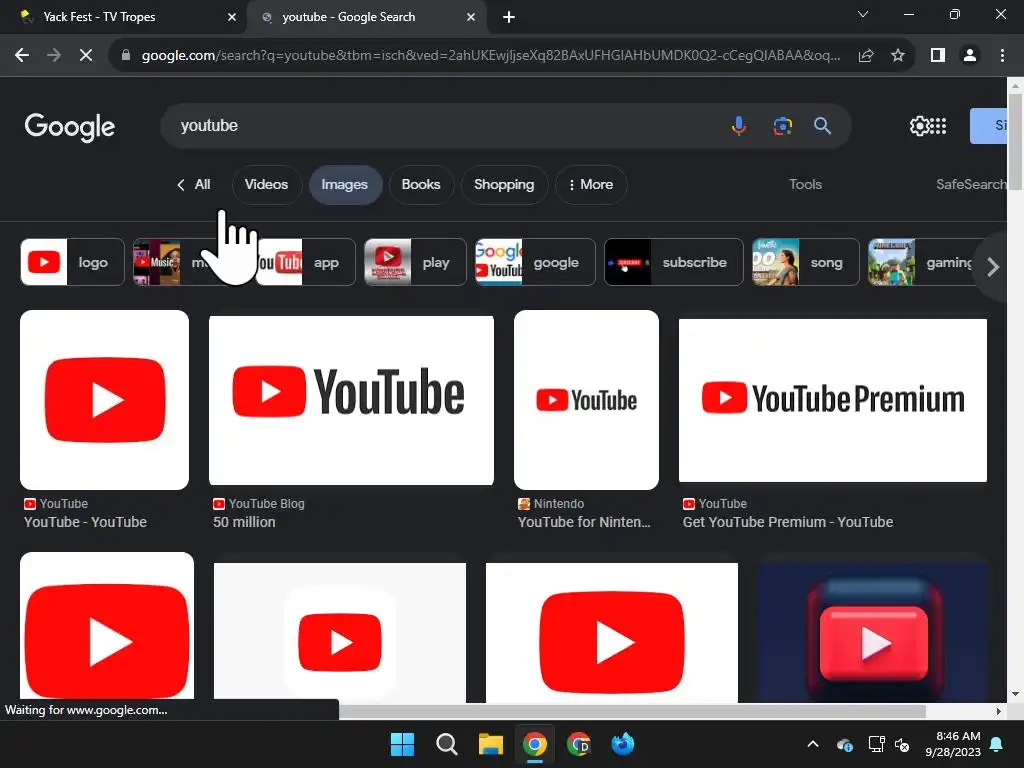Viewport: 1024px width, 768px height.
Task: View the site security lock info
Action: (126, 56)
